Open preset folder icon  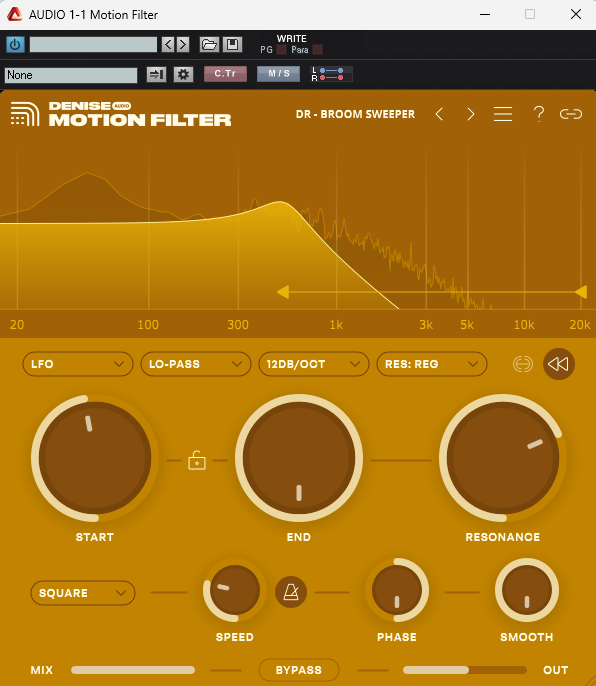pyautogui.click(x=209, y=45)
